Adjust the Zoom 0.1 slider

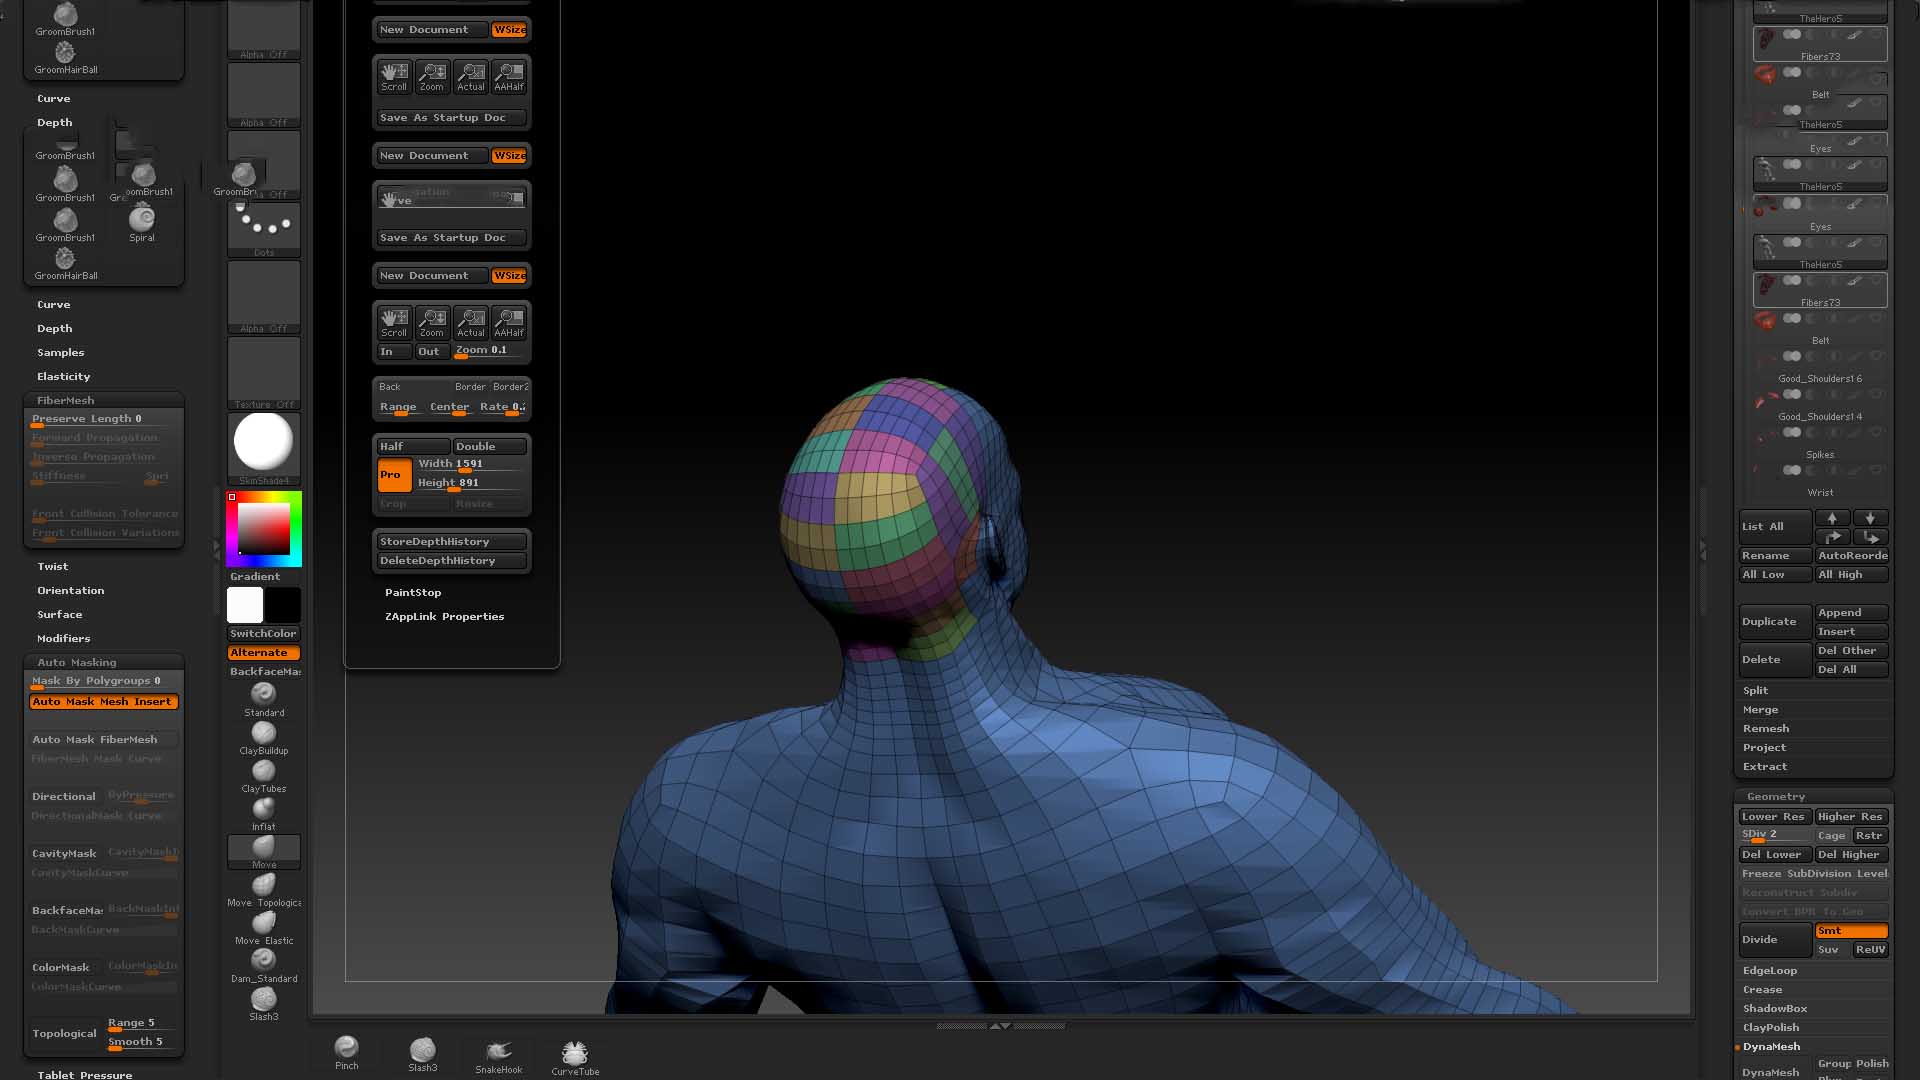pyautogui.click(x=490, y=352)
